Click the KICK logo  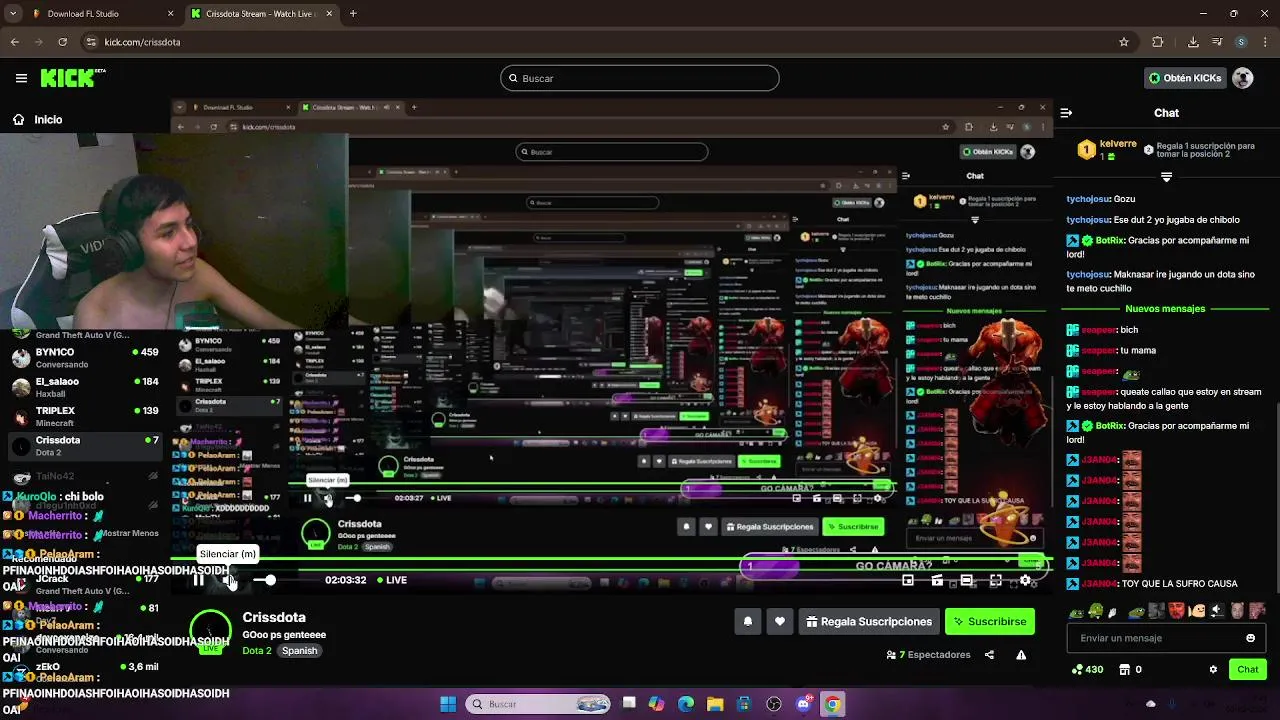(x=72, y=78)
